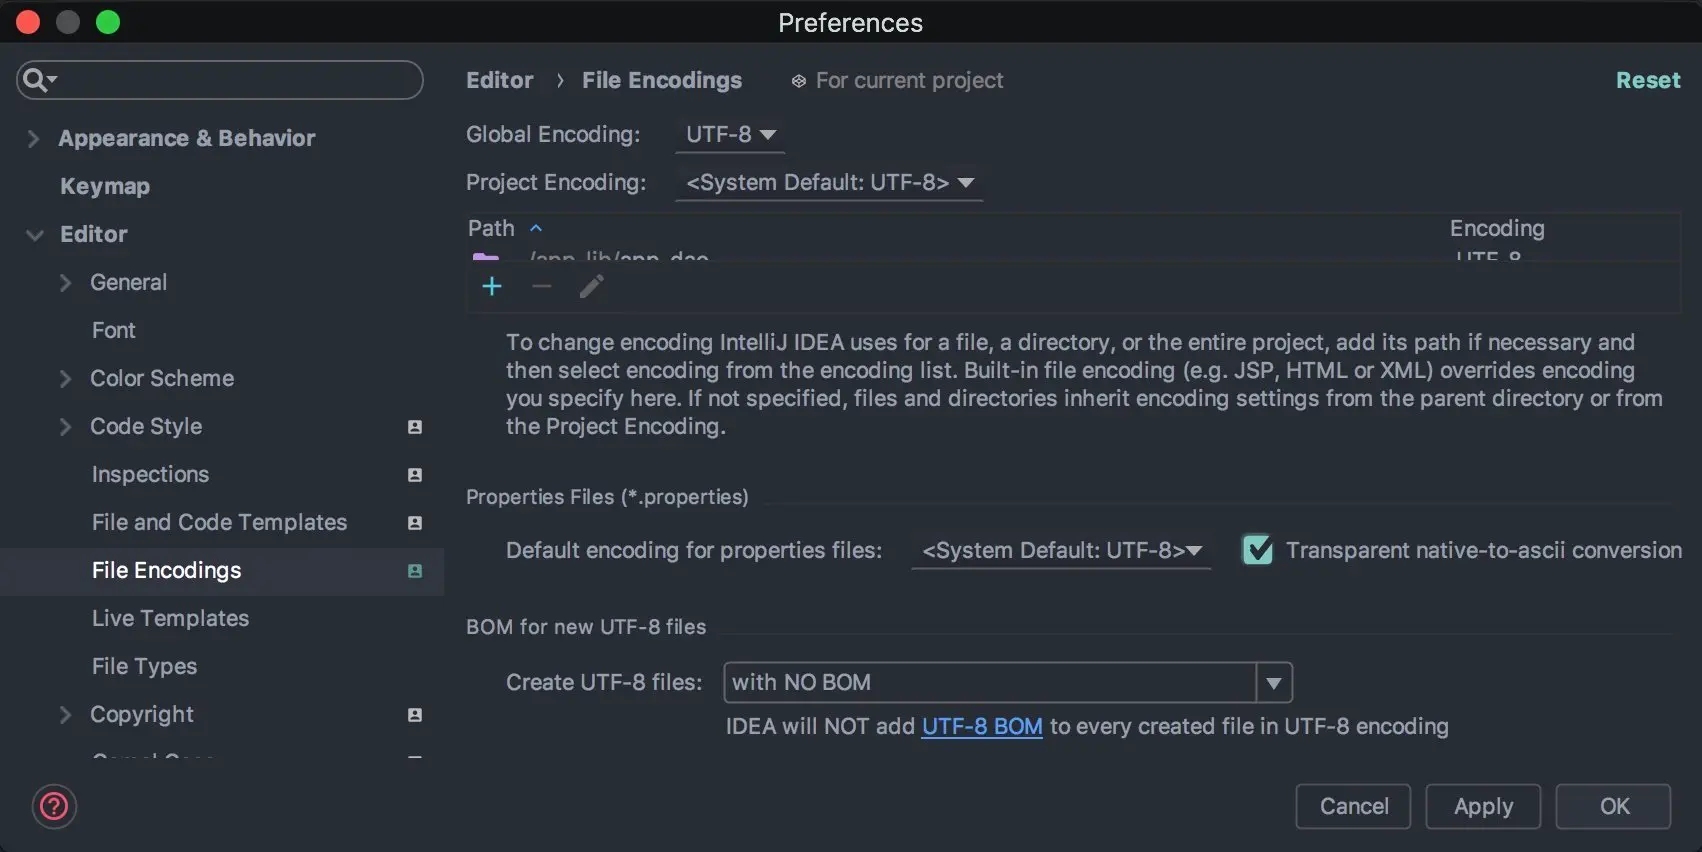
Task: Click the plus icon to add path
Action: point(492,287)
